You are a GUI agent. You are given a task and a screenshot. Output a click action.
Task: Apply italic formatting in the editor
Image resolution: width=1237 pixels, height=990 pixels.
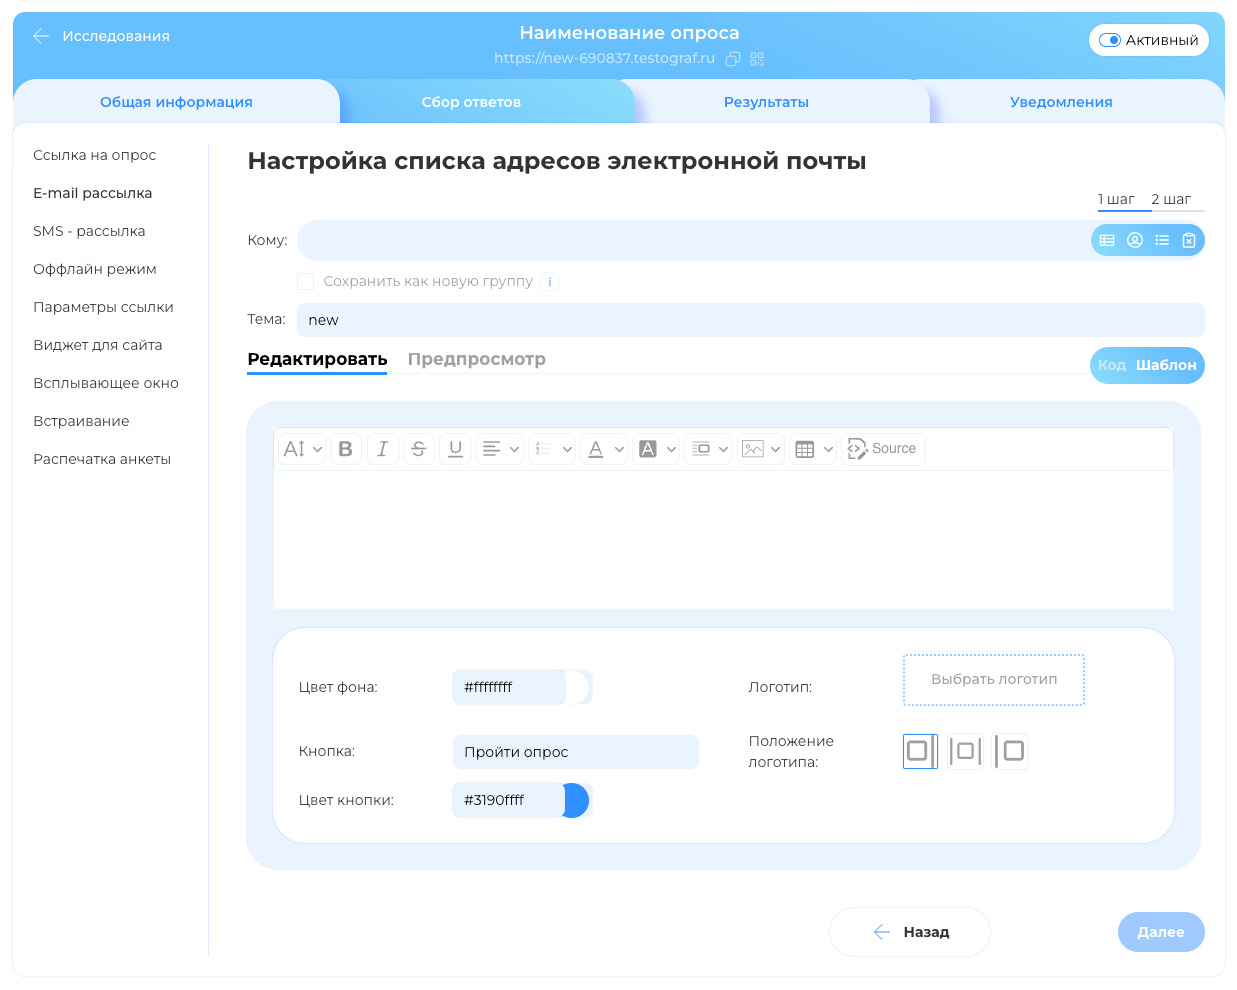(382, 449)
